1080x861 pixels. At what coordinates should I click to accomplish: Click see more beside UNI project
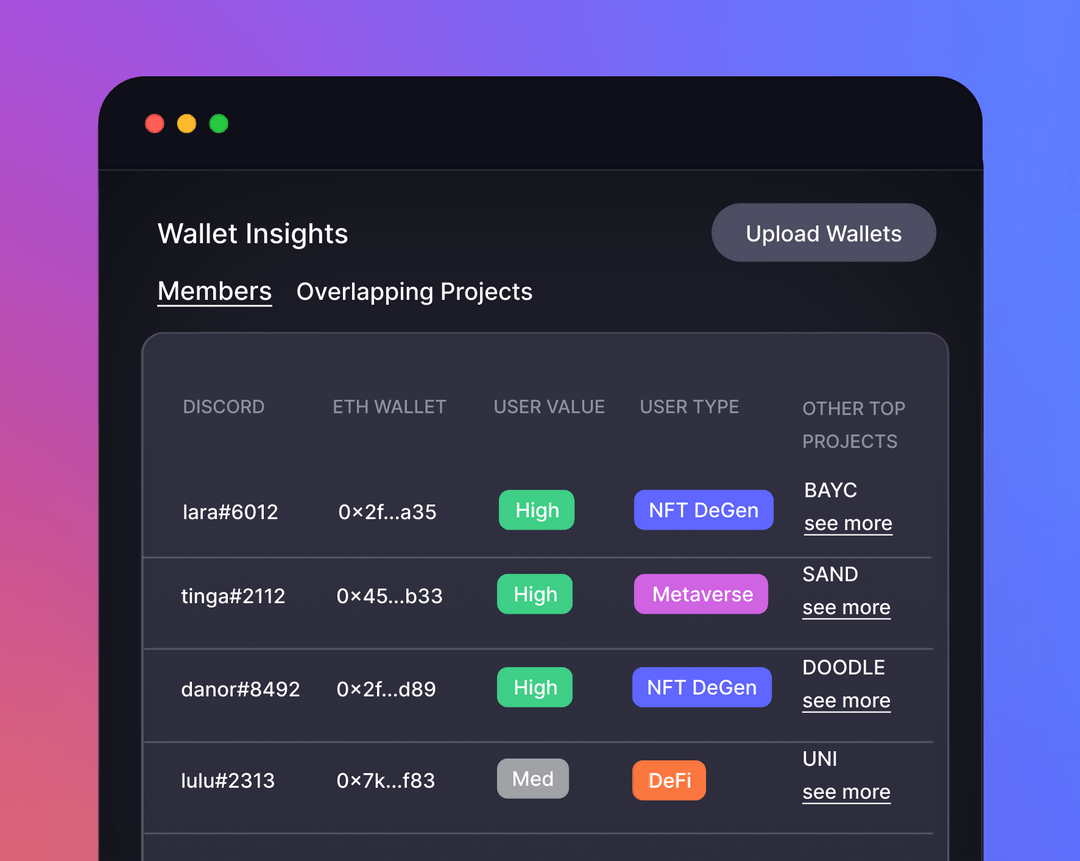[x=846, y=791]
